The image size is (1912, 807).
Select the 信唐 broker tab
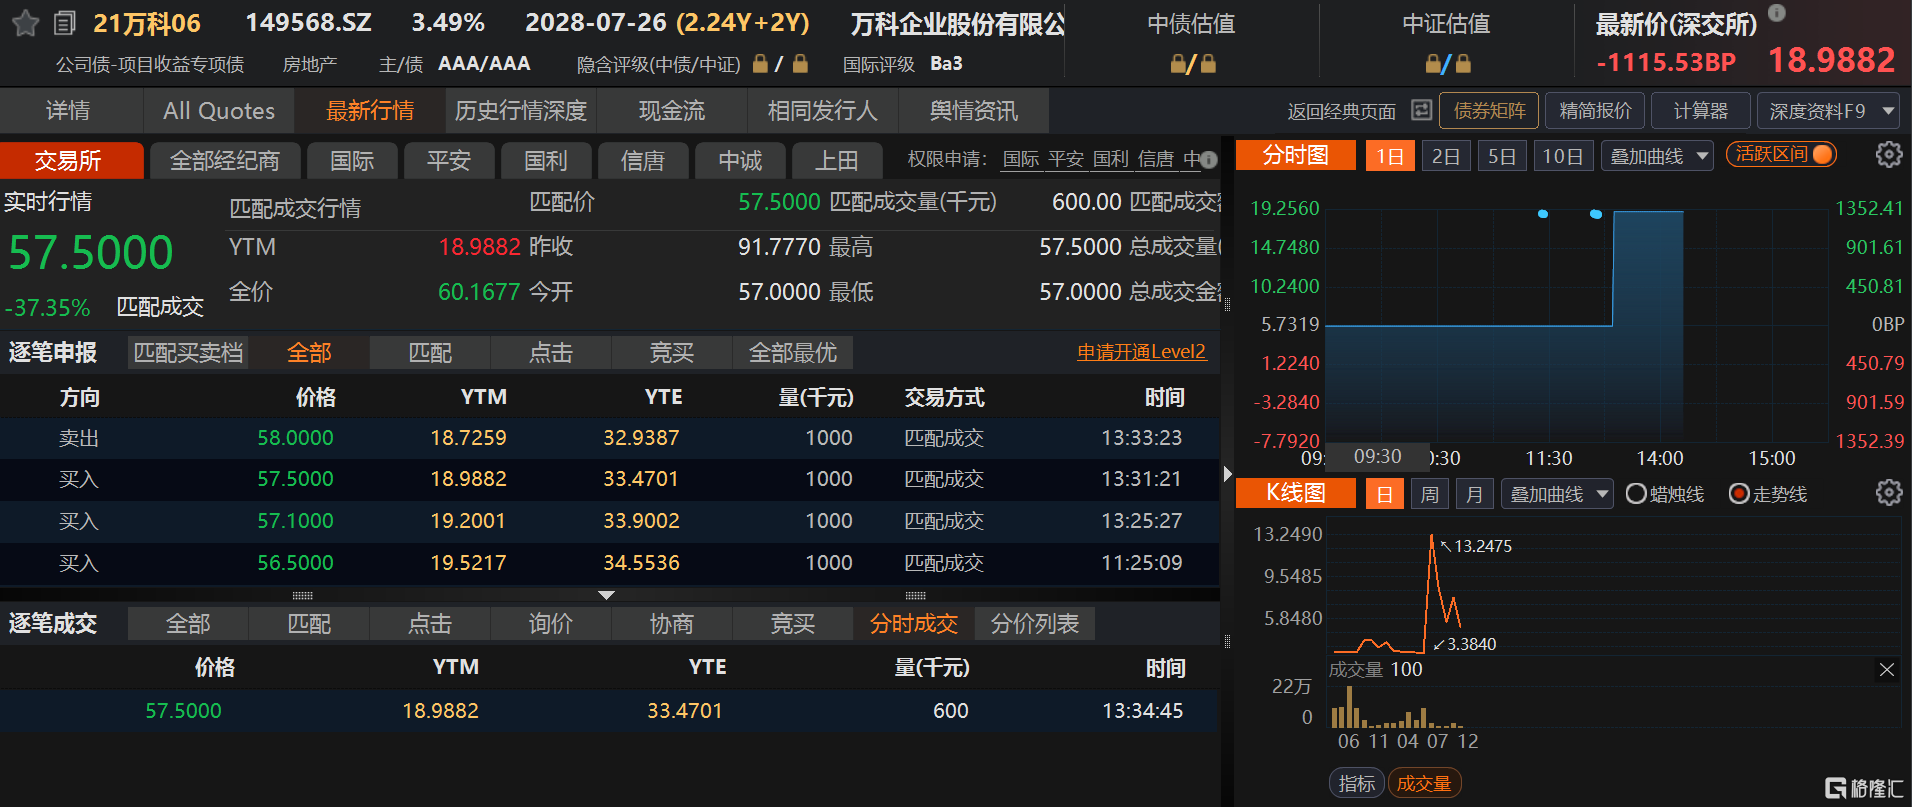[x=643, y=161]
